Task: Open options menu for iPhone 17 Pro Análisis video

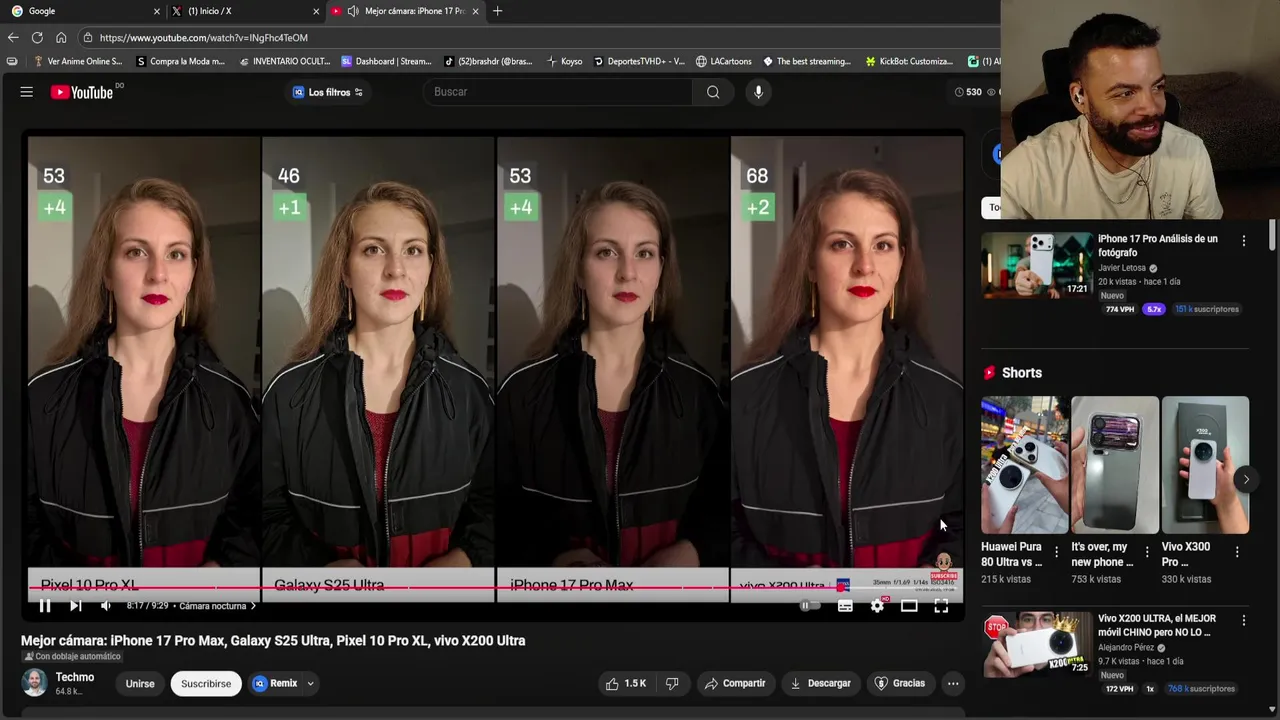Action: coord(1244,241)
